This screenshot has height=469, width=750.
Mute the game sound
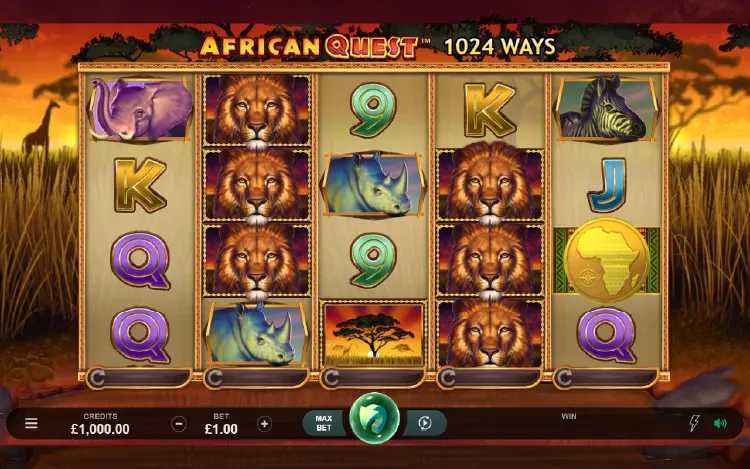tap(720, 423)
